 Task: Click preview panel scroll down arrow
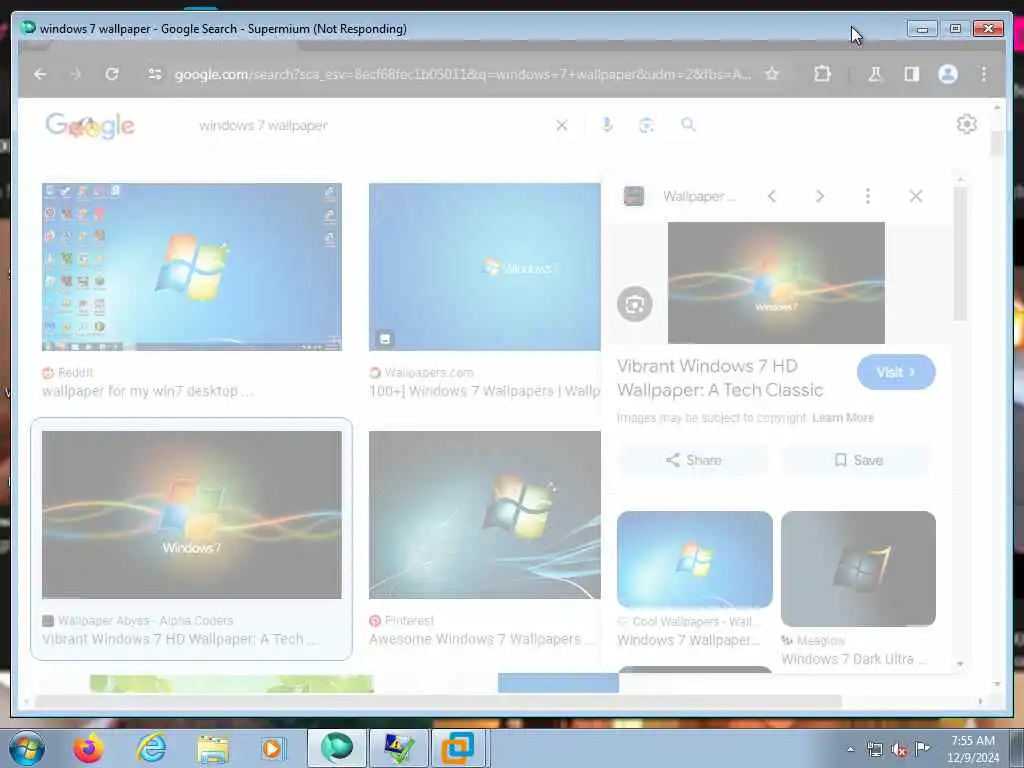click(960, 664)
